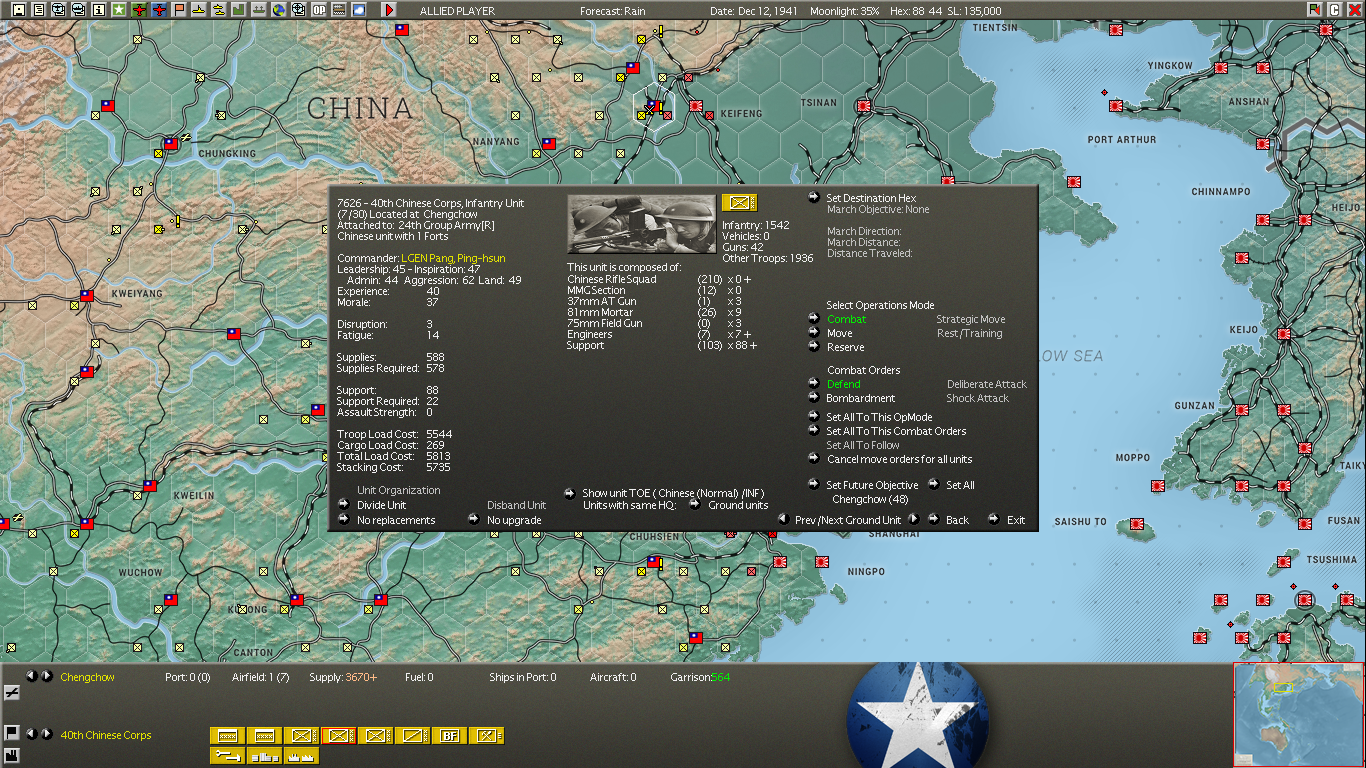Click Set Future Objective
The height and width of the screenshot is (768, 1366).
(x=872, y=485)
